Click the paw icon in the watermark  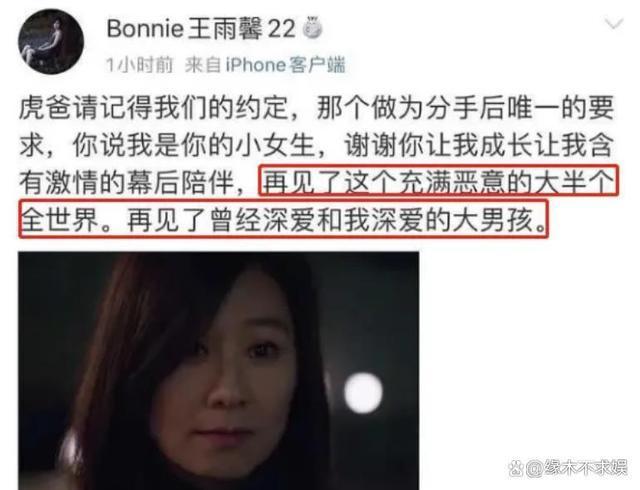516,468
